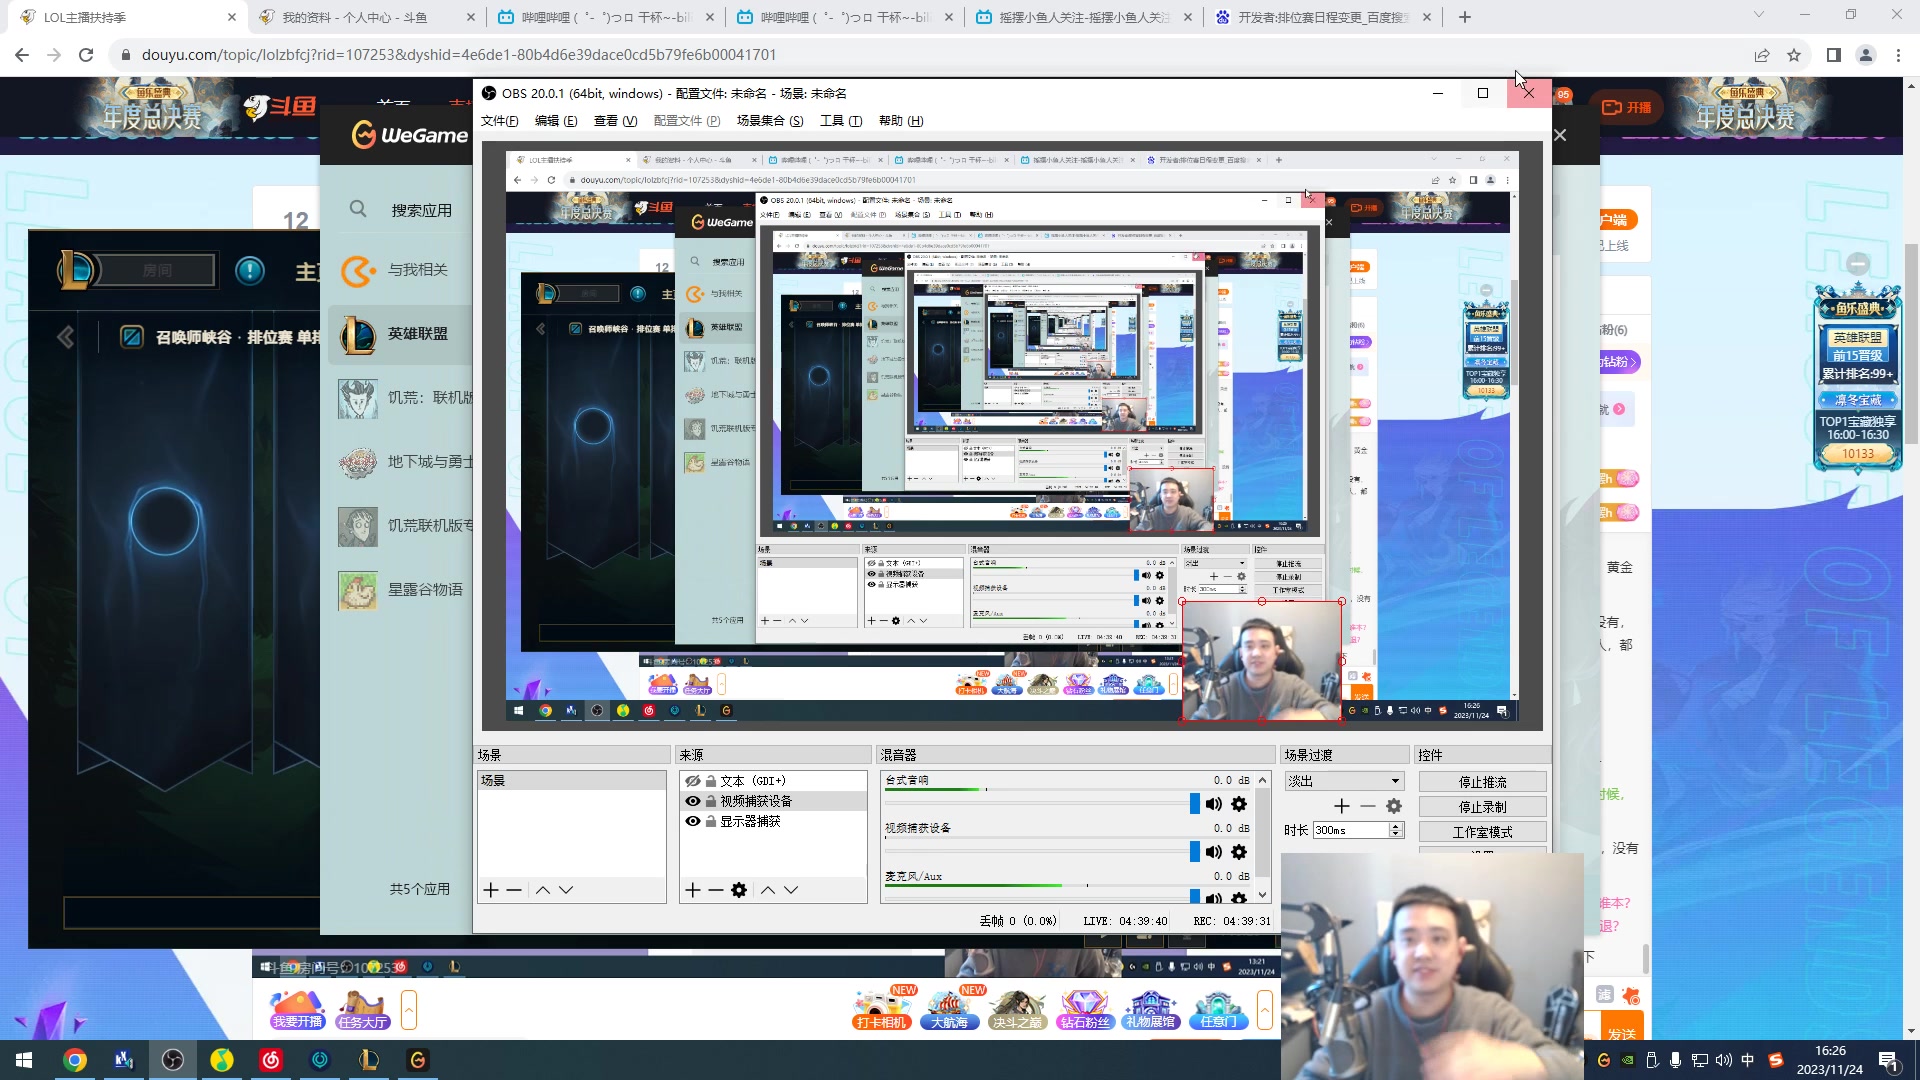This screenshot has height=1080, width=1920.
Task: Open settings gear for 视频捕获设备 audio channel
Action: tap(1239, 852)
